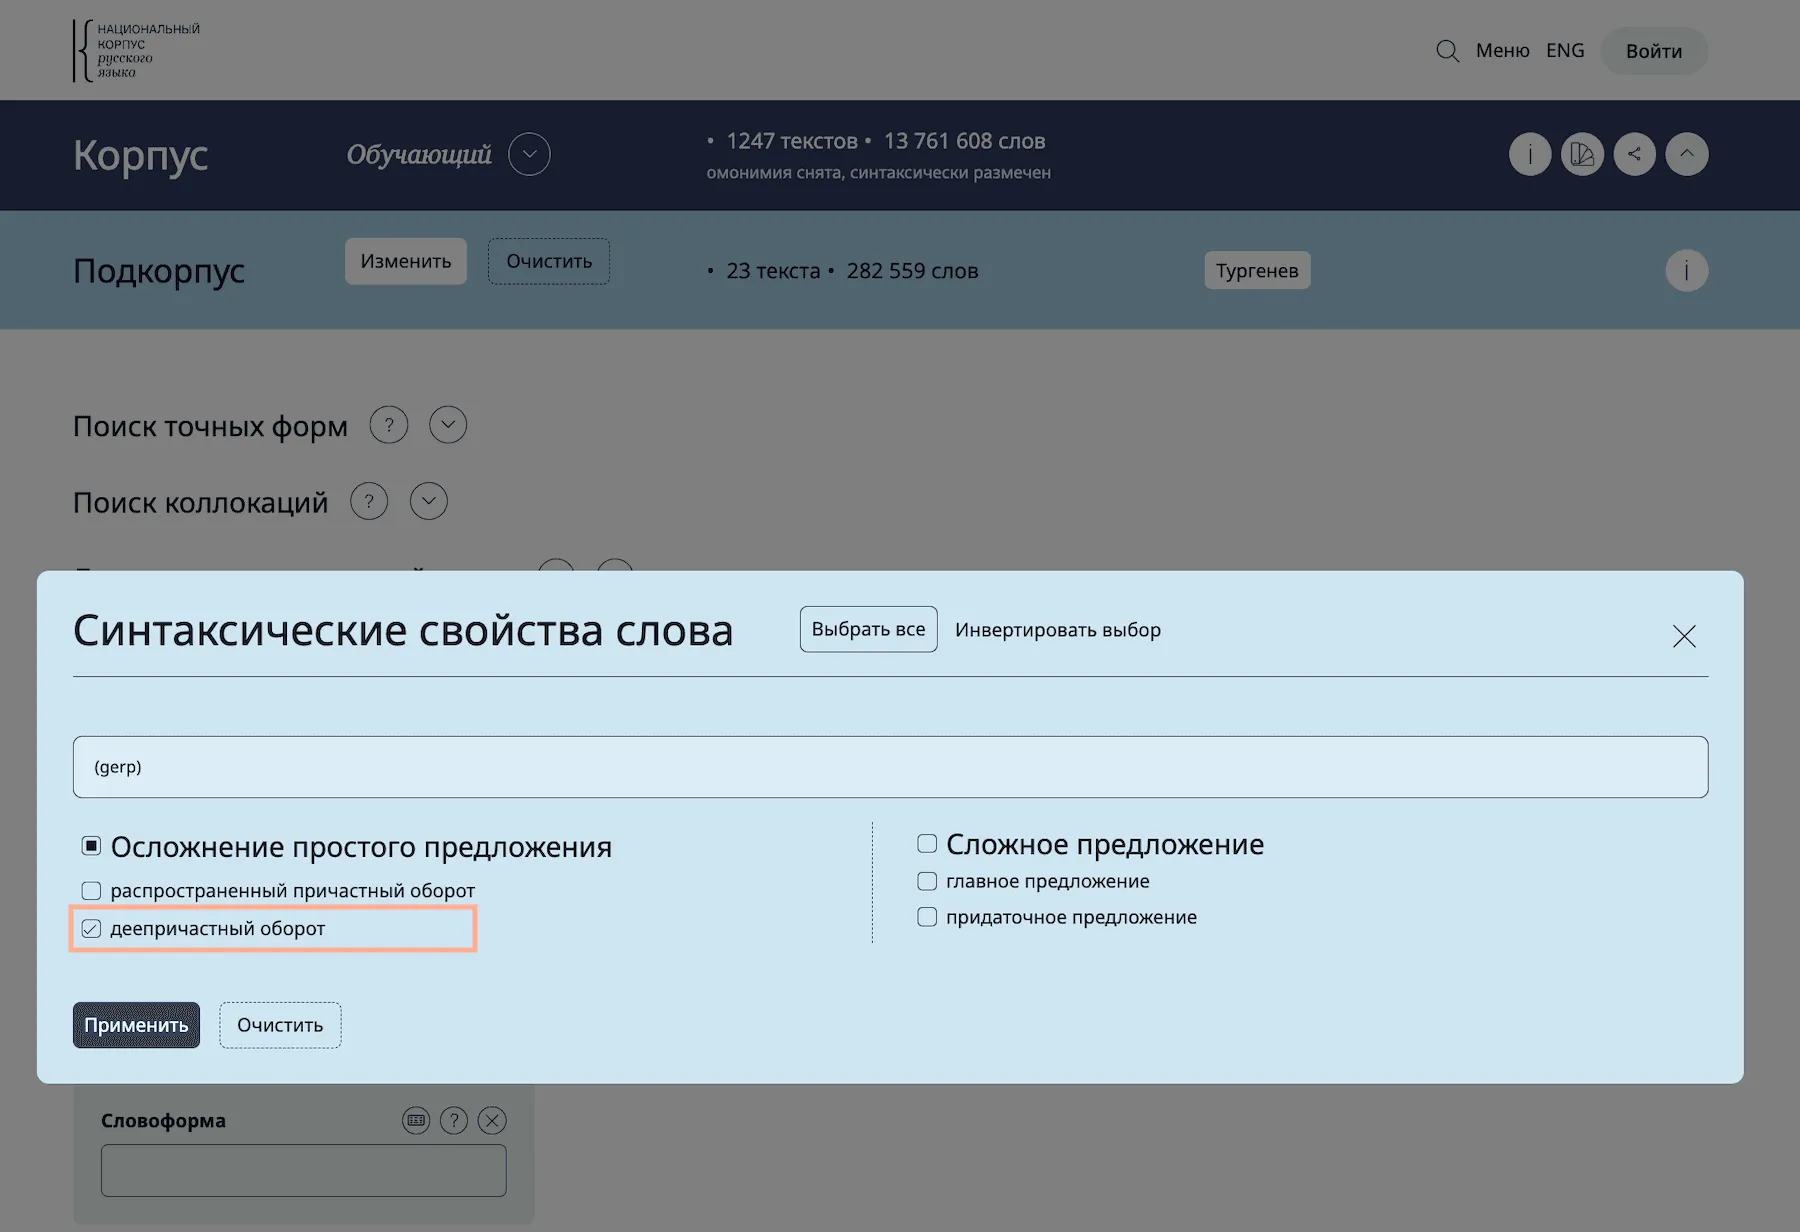Share the corpus using share icon

click(x=1634, y=154)
